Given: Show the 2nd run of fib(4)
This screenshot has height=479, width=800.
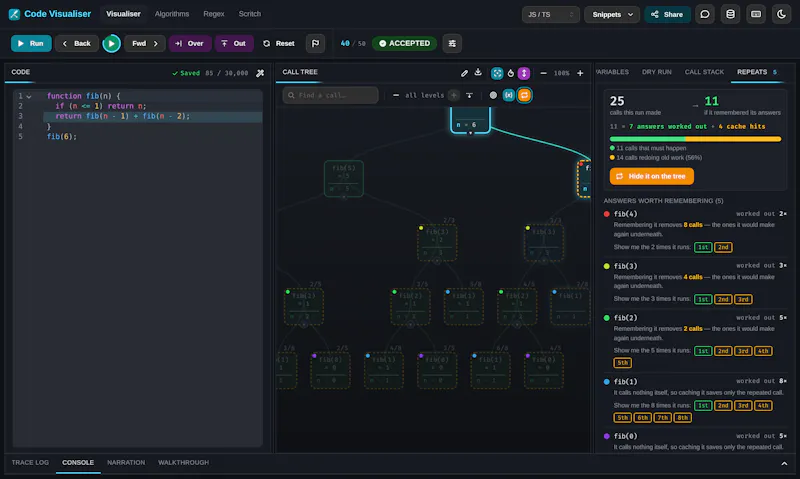Looking at the screenshot, I should pos(723,247).
